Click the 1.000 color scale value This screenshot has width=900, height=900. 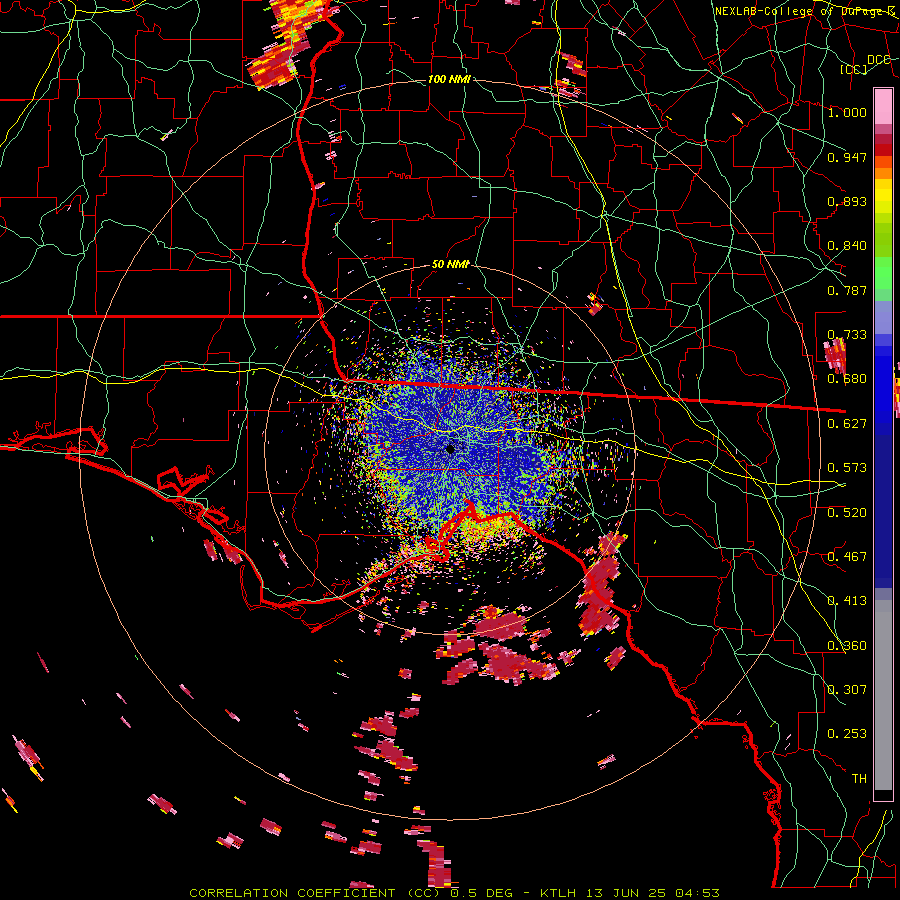tap(847, 112)
